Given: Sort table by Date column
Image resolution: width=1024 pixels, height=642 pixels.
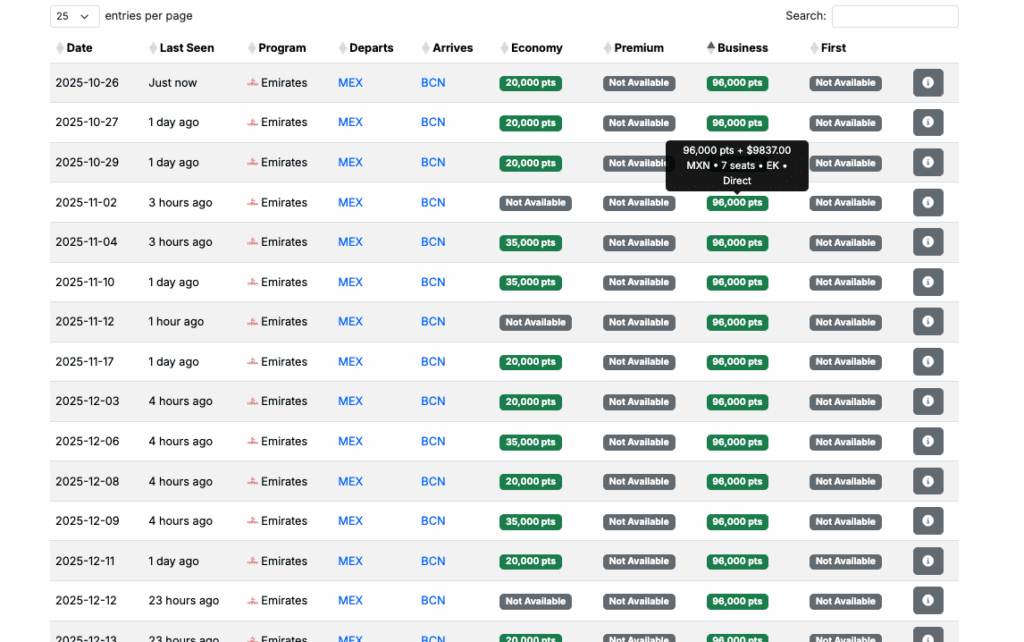Looking at the screenshot, I should click(x=79, y=48).
